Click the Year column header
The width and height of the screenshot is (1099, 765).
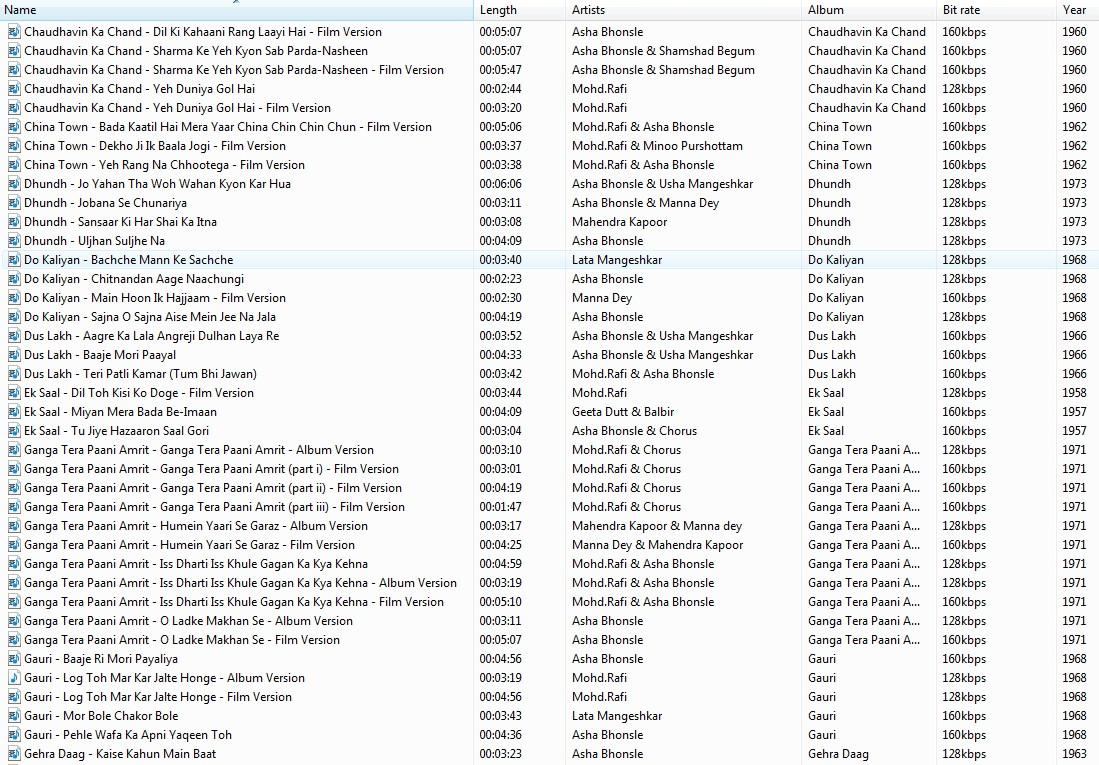click(1077, 10)
